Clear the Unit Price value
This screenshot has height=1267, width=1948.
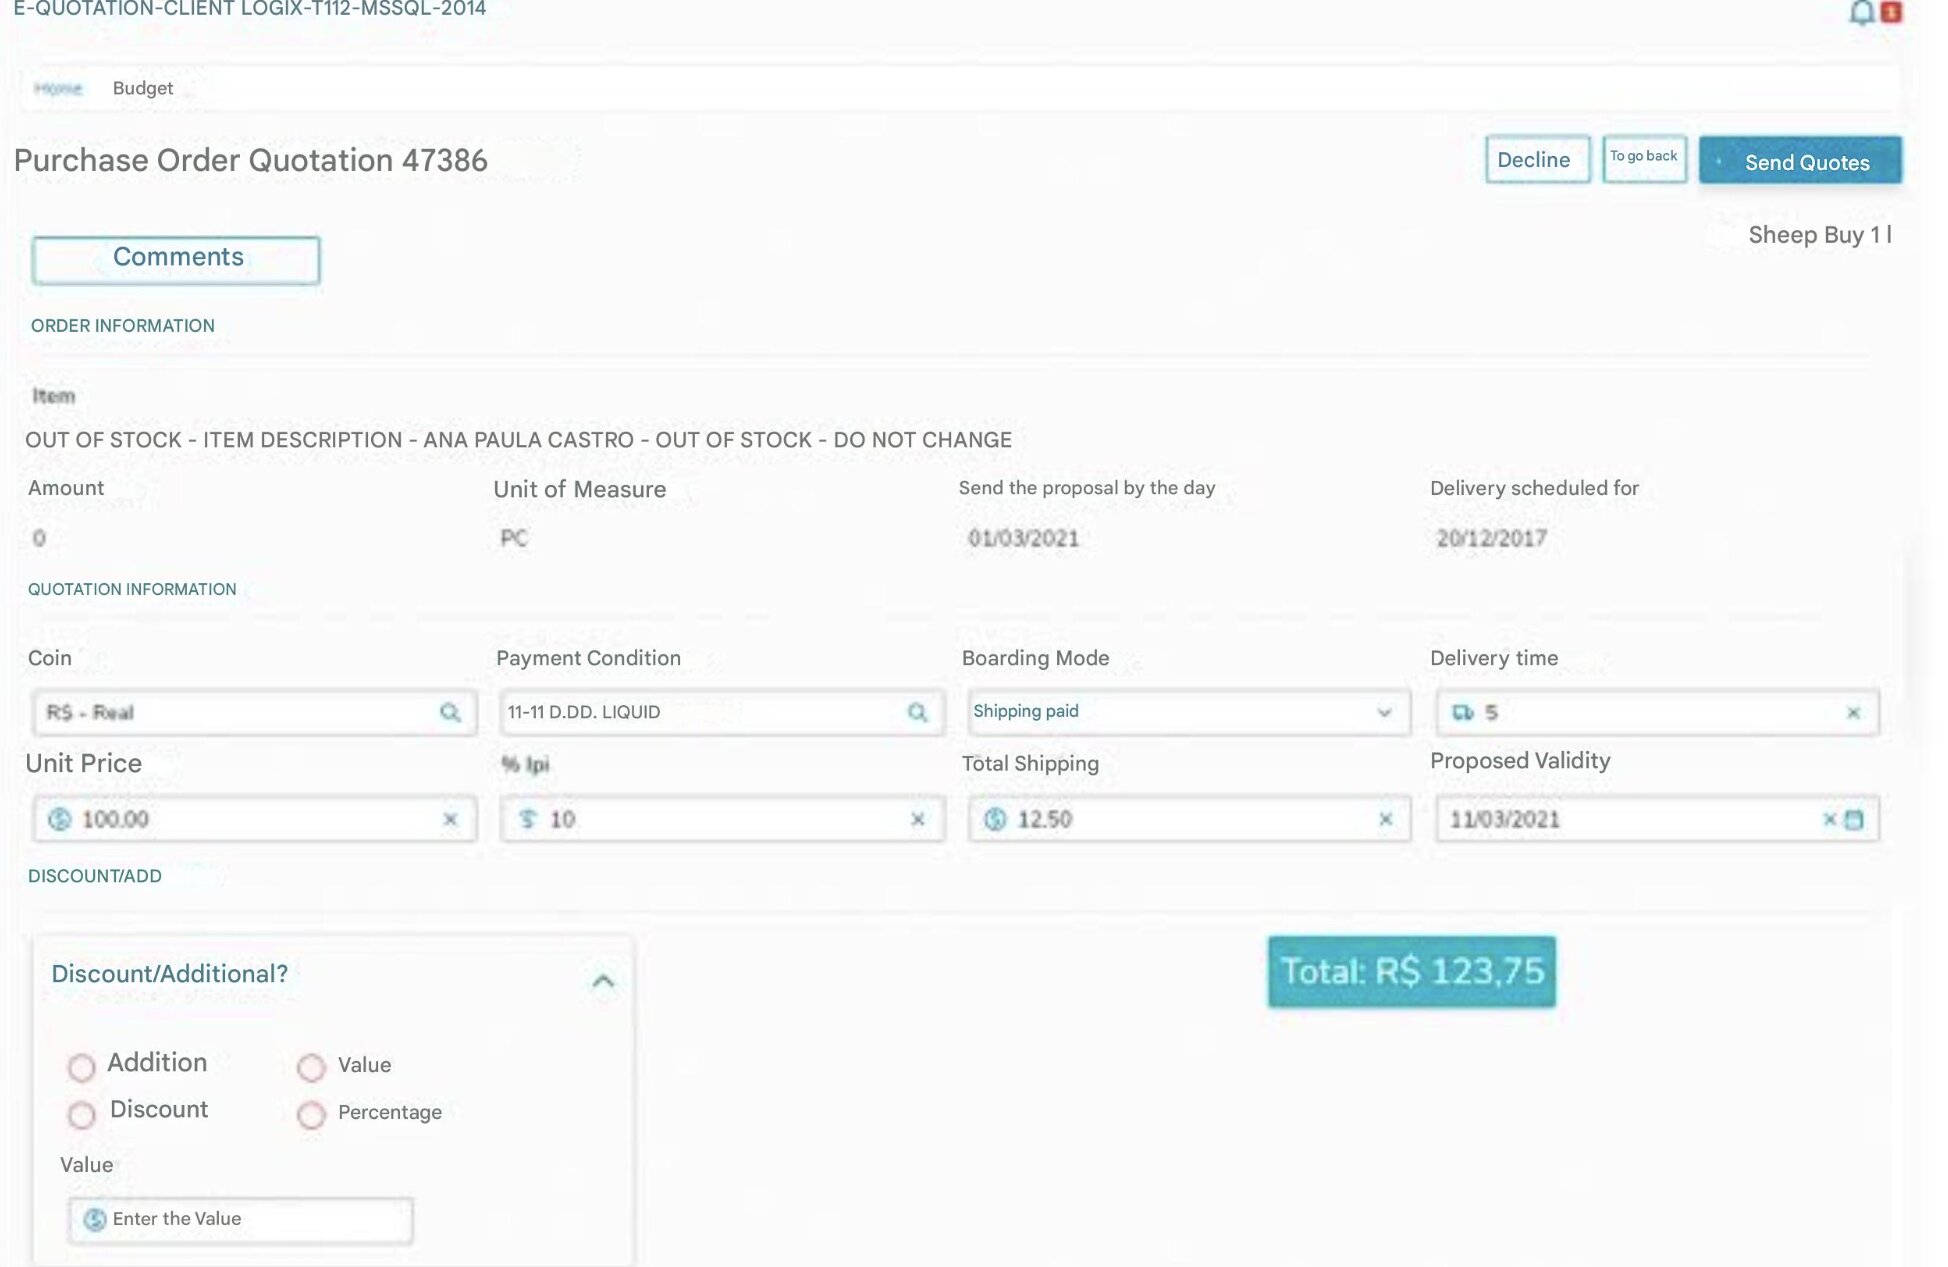click(450, 819)
